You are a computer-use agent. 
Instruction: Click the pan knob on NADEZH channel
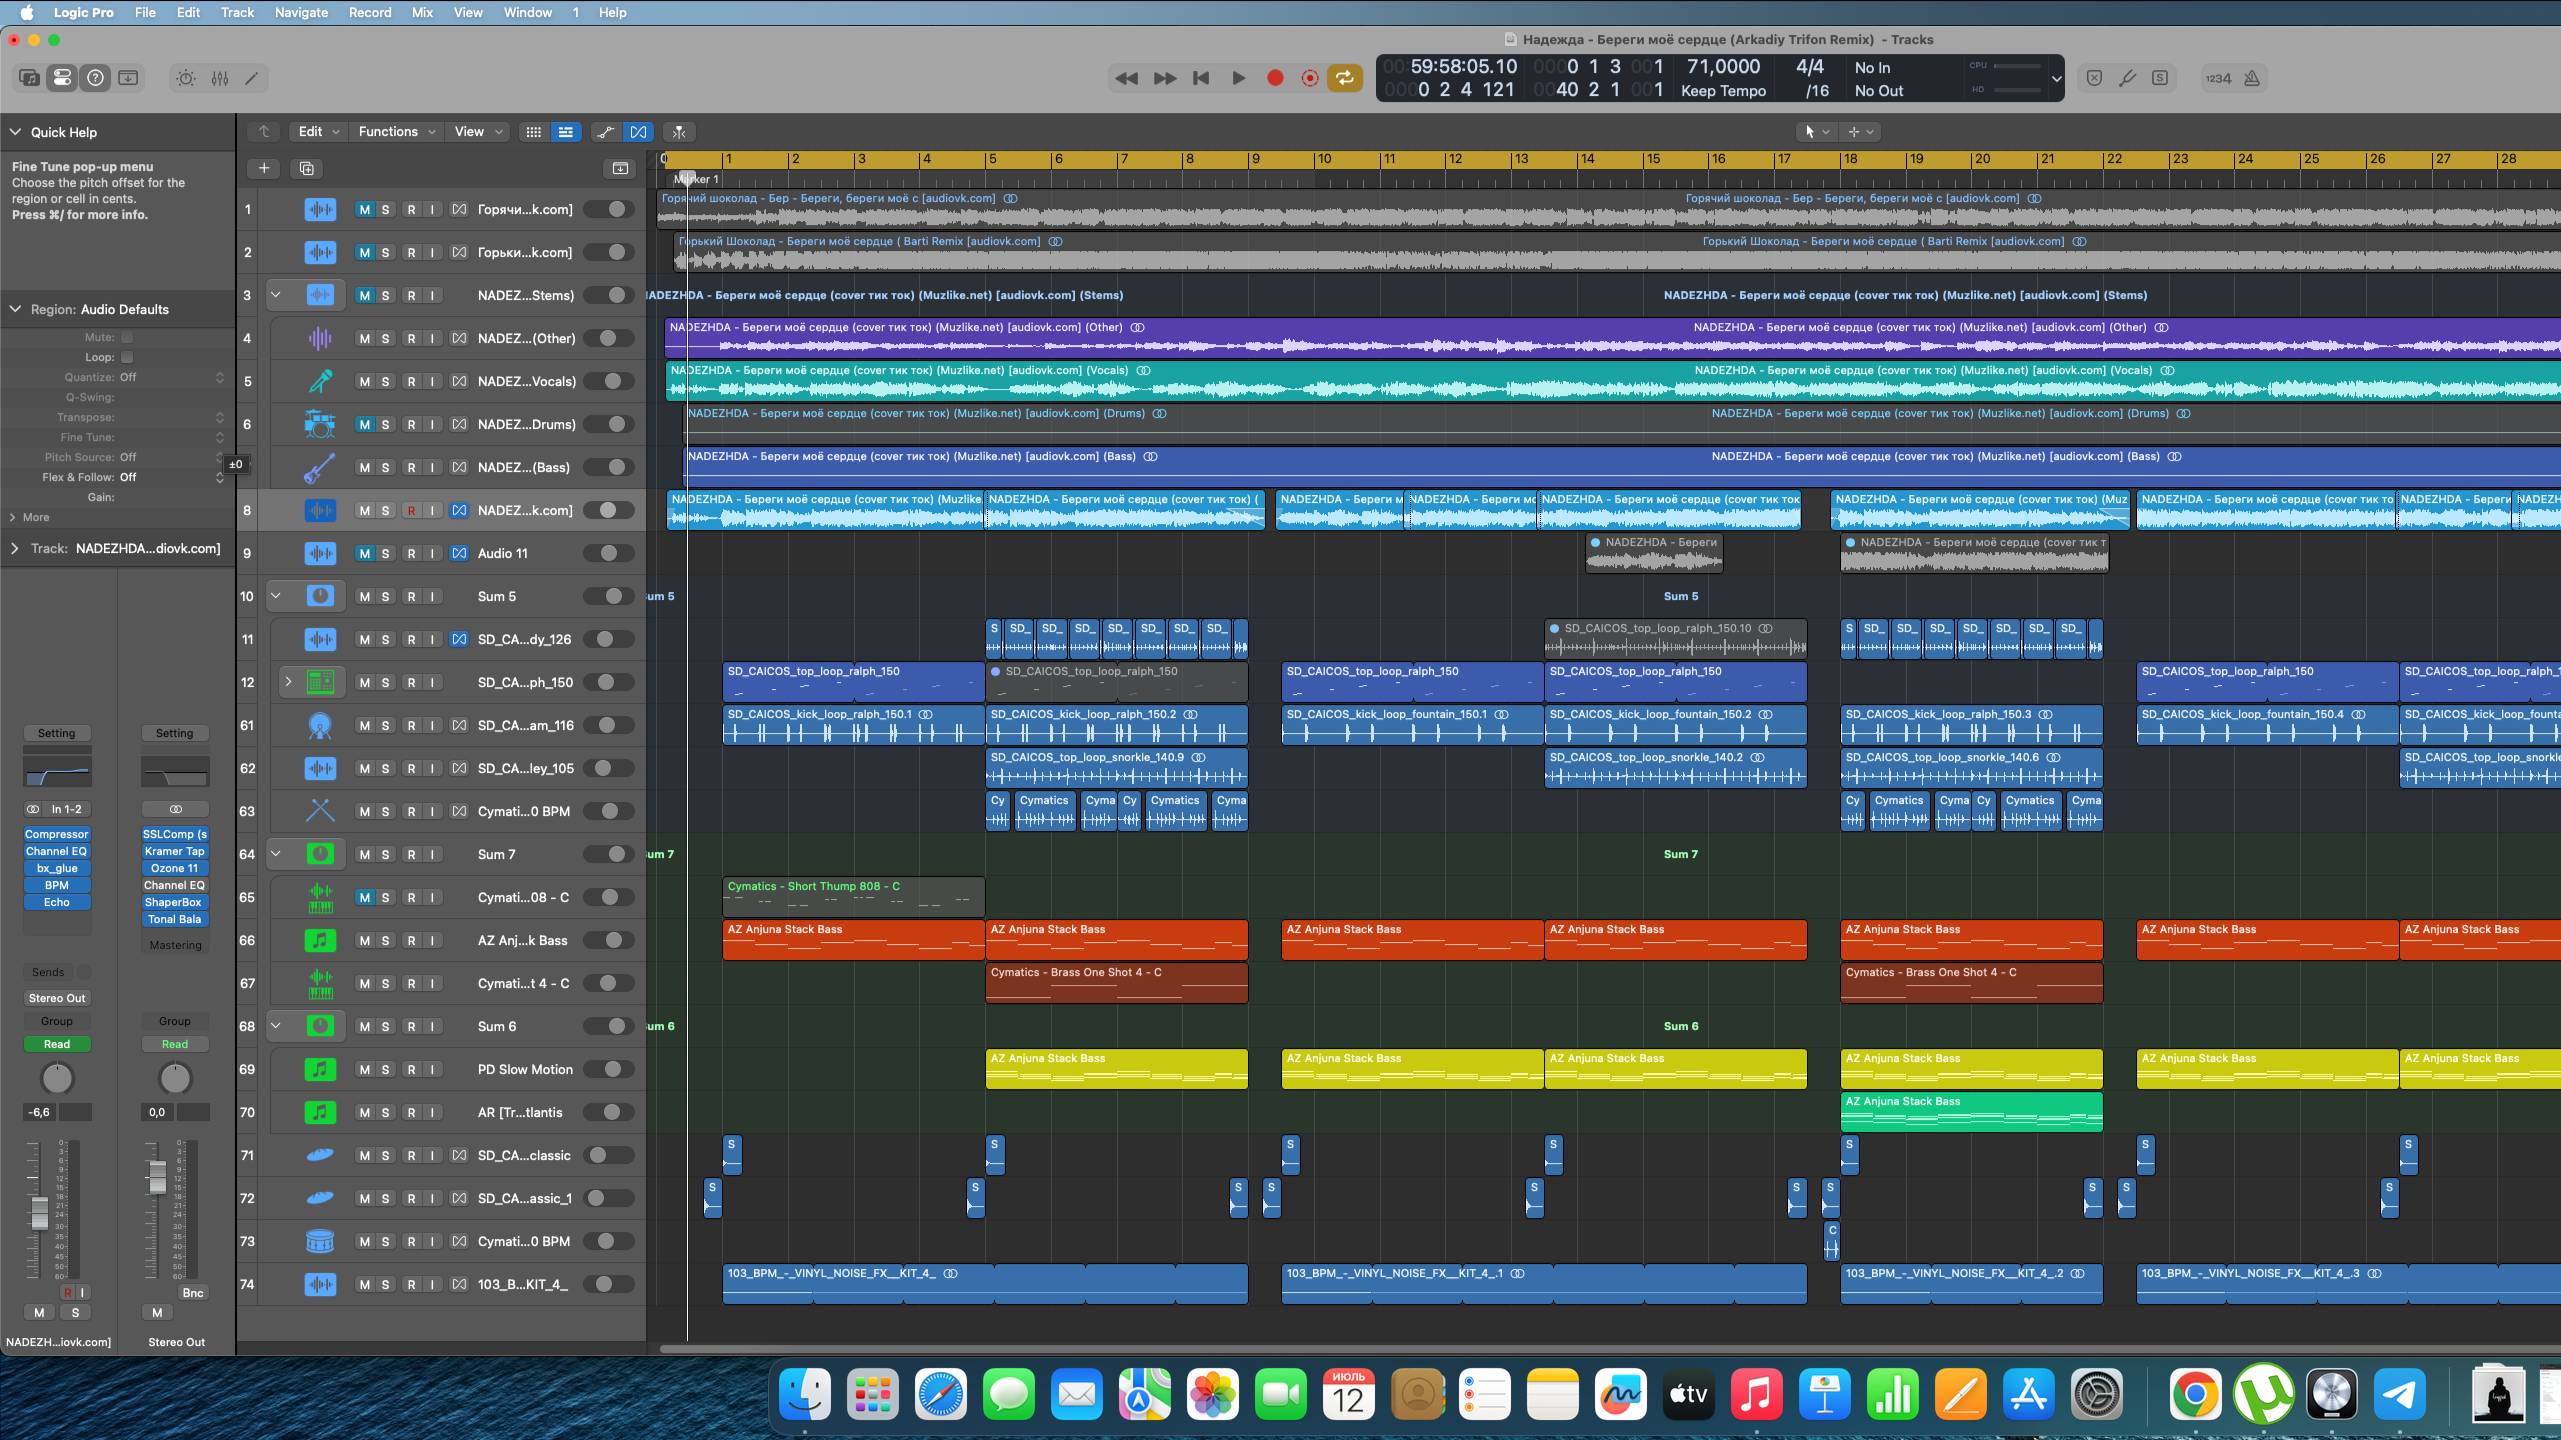tap(57, 1078)
